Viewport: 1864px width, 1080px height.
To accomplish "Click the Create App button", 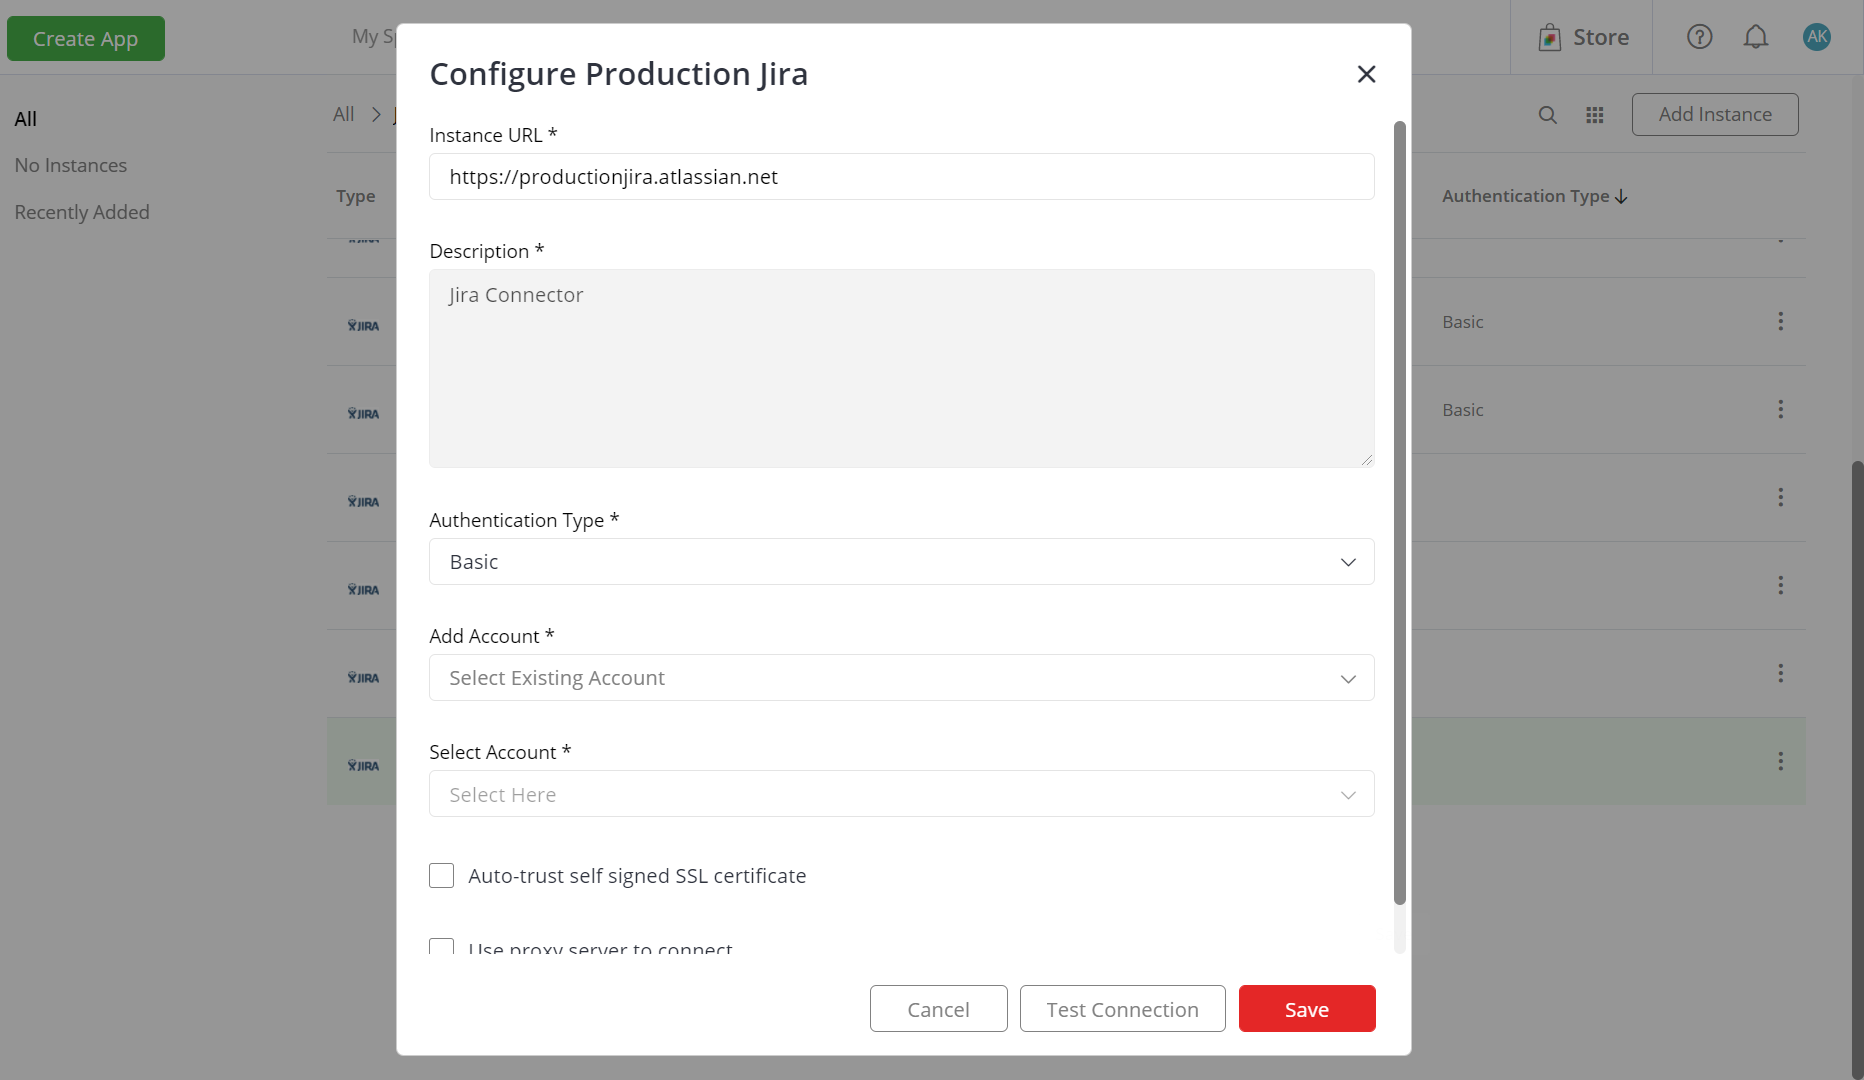I will [x=86, y=38].
